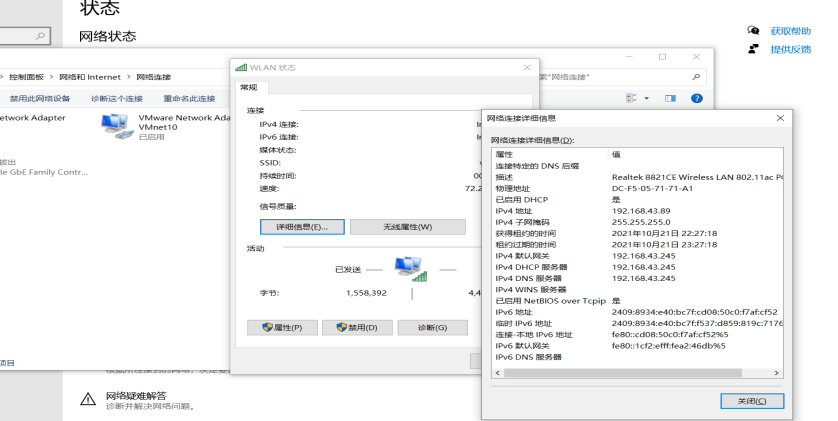838x421 pixels.
Task: Run 诊断(G) in WLAN status dialog
Action: tap(432, 328)
